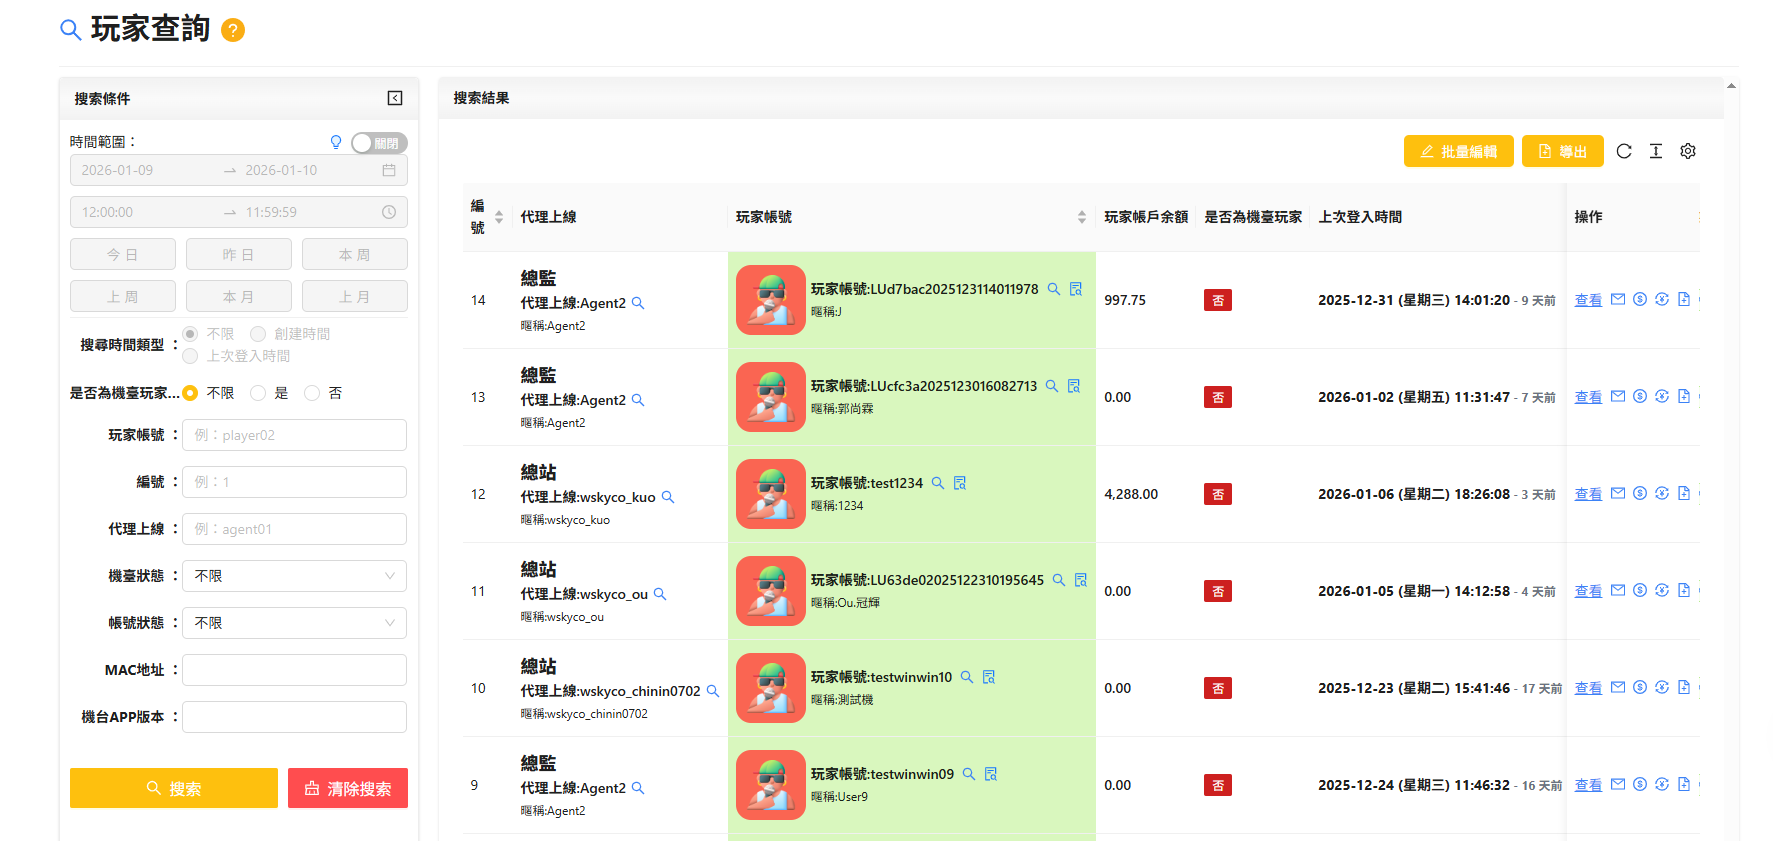Open the 帳號狀態 dropdown

[x=294, y=623]
